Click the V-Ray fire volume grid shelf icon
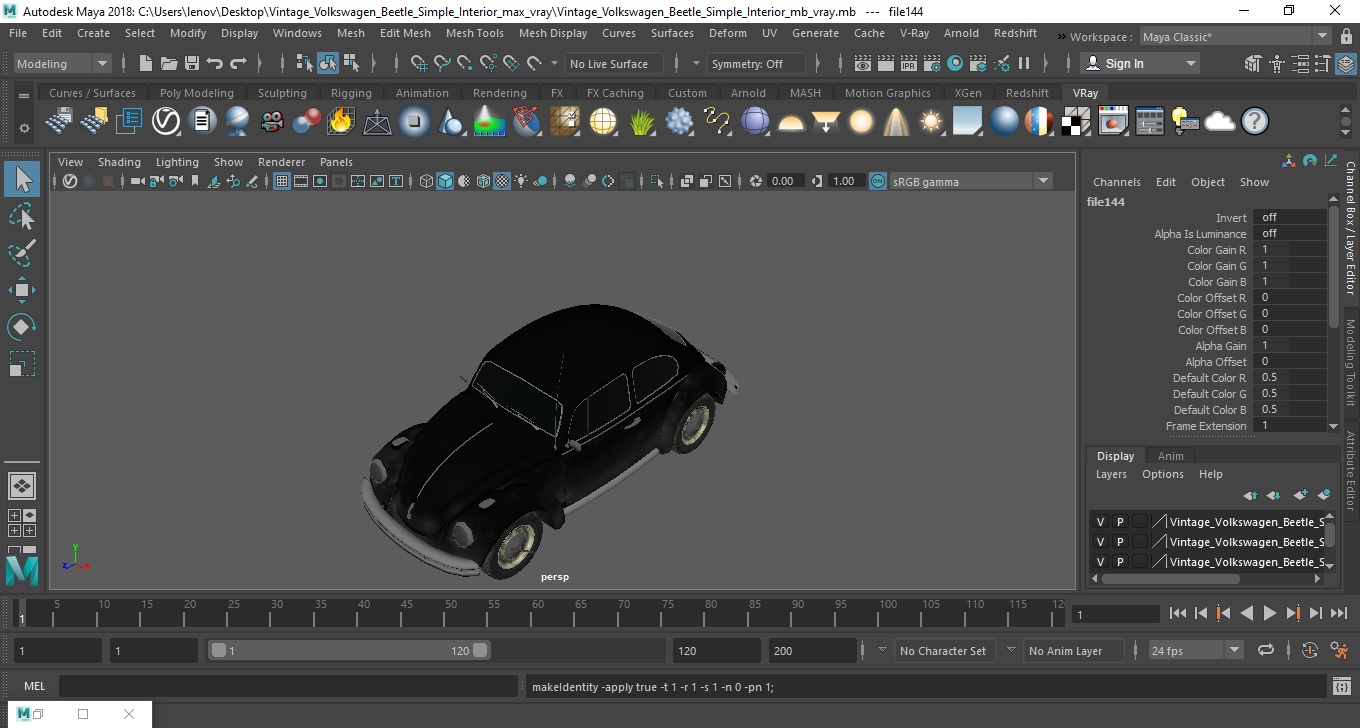The height and width of the screenshot is (728, 1360). coord(341,122)
